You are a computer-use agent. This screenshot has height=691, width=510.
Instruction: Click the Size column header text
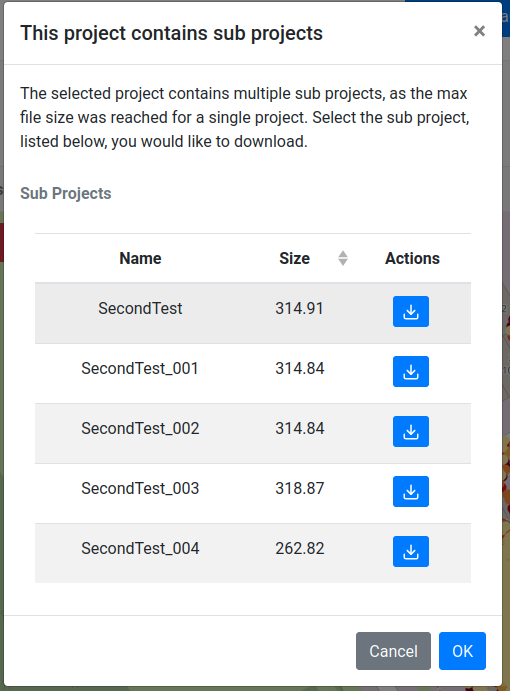(294, 258)
